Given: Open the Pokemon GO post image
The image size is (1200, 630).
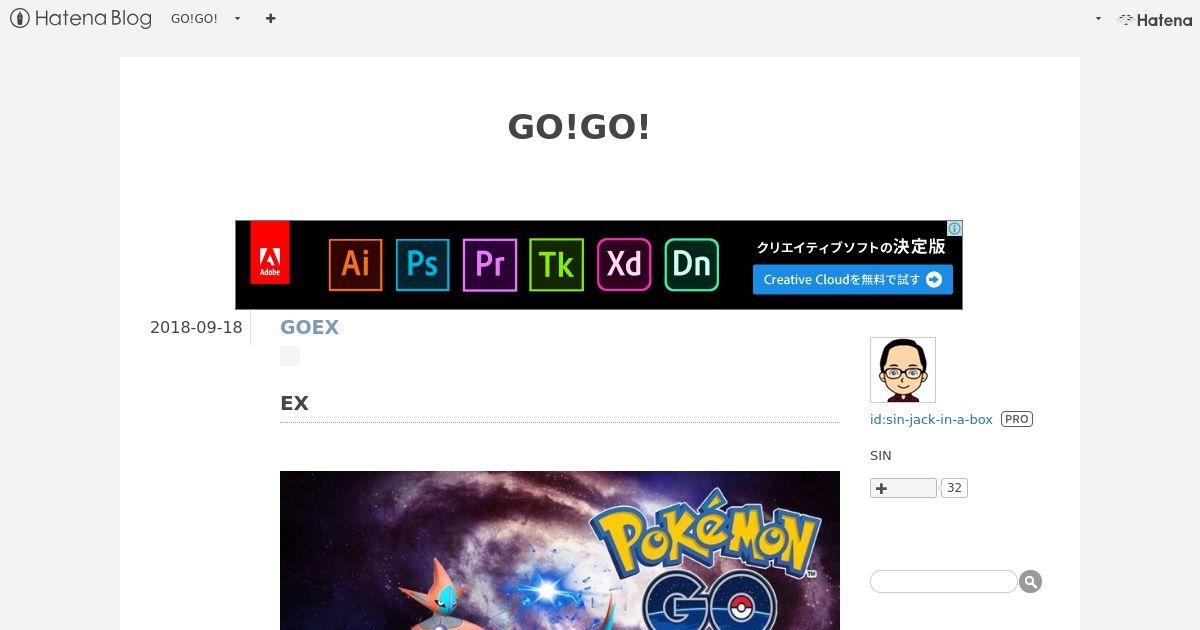Looking at the screenshot, I should pyautogui.click(x=560, y=550).
